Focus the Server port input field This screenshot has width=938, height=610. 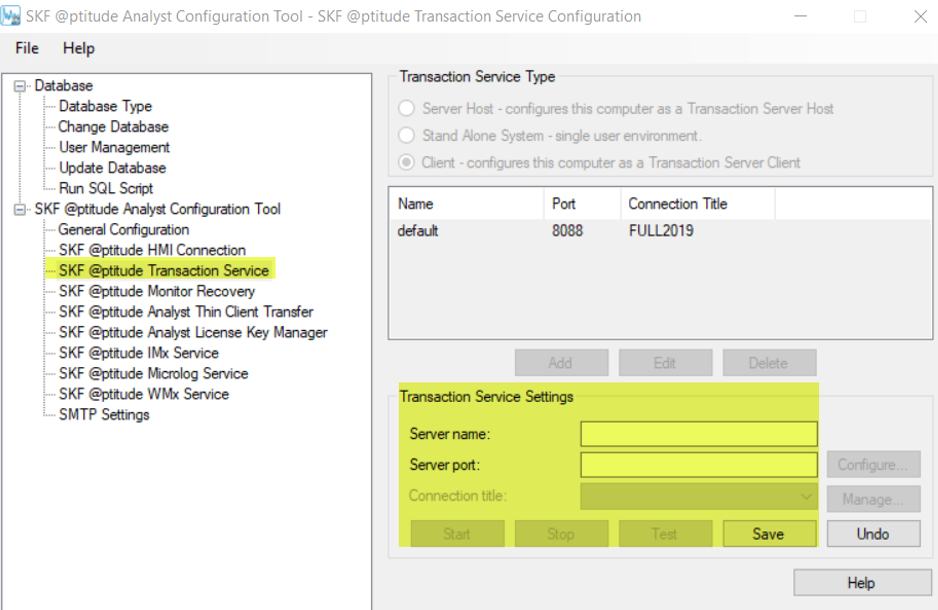[699, 465]
